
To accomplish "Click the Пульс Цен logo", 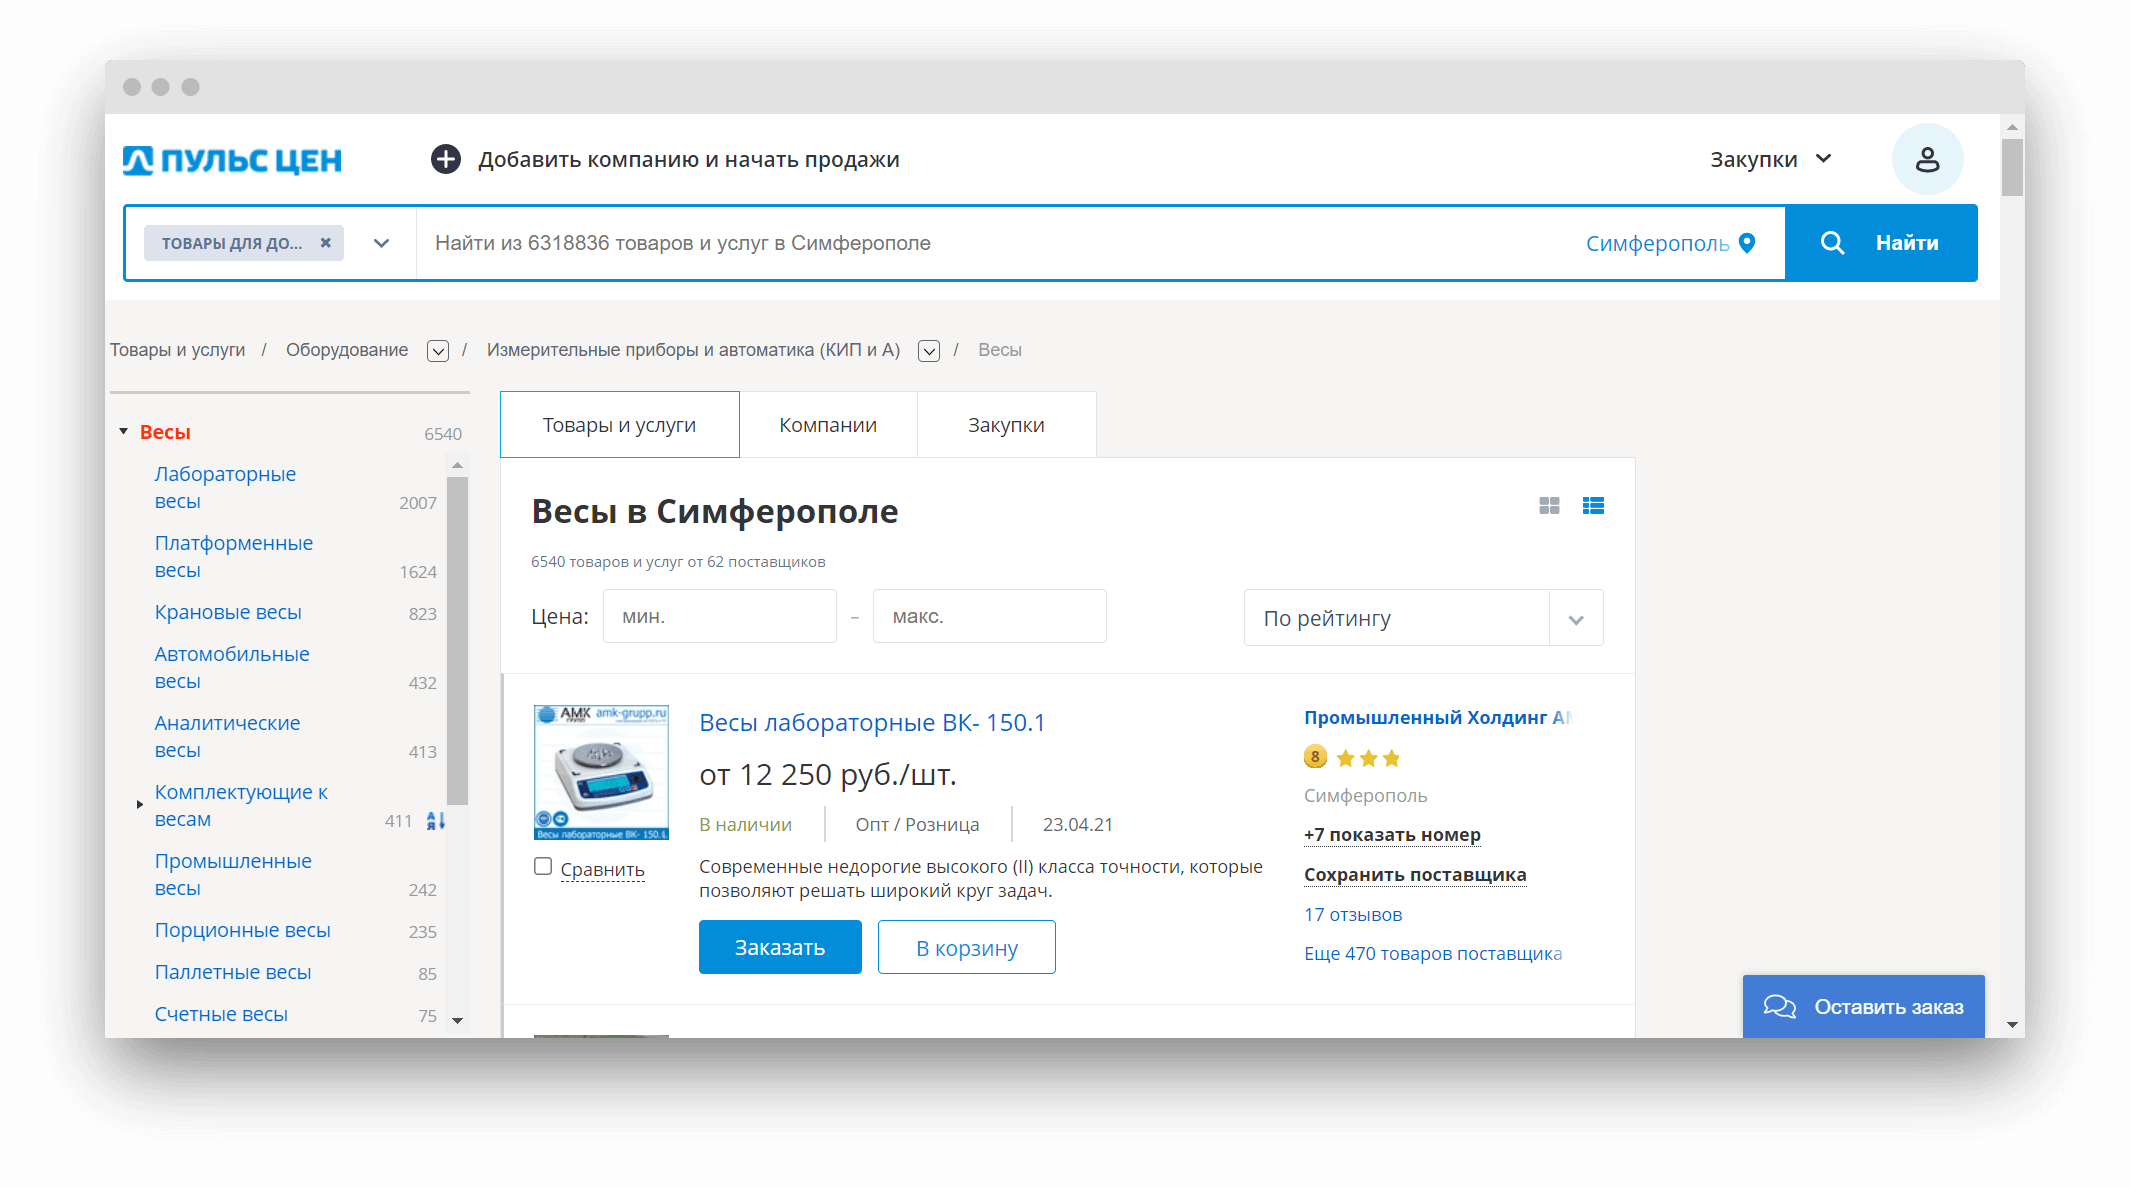I will point(232,160).
